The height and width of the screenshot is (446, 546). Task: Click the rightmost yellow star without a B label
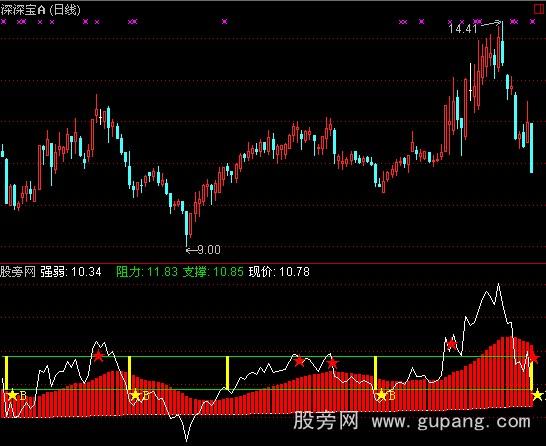point(538,395)
